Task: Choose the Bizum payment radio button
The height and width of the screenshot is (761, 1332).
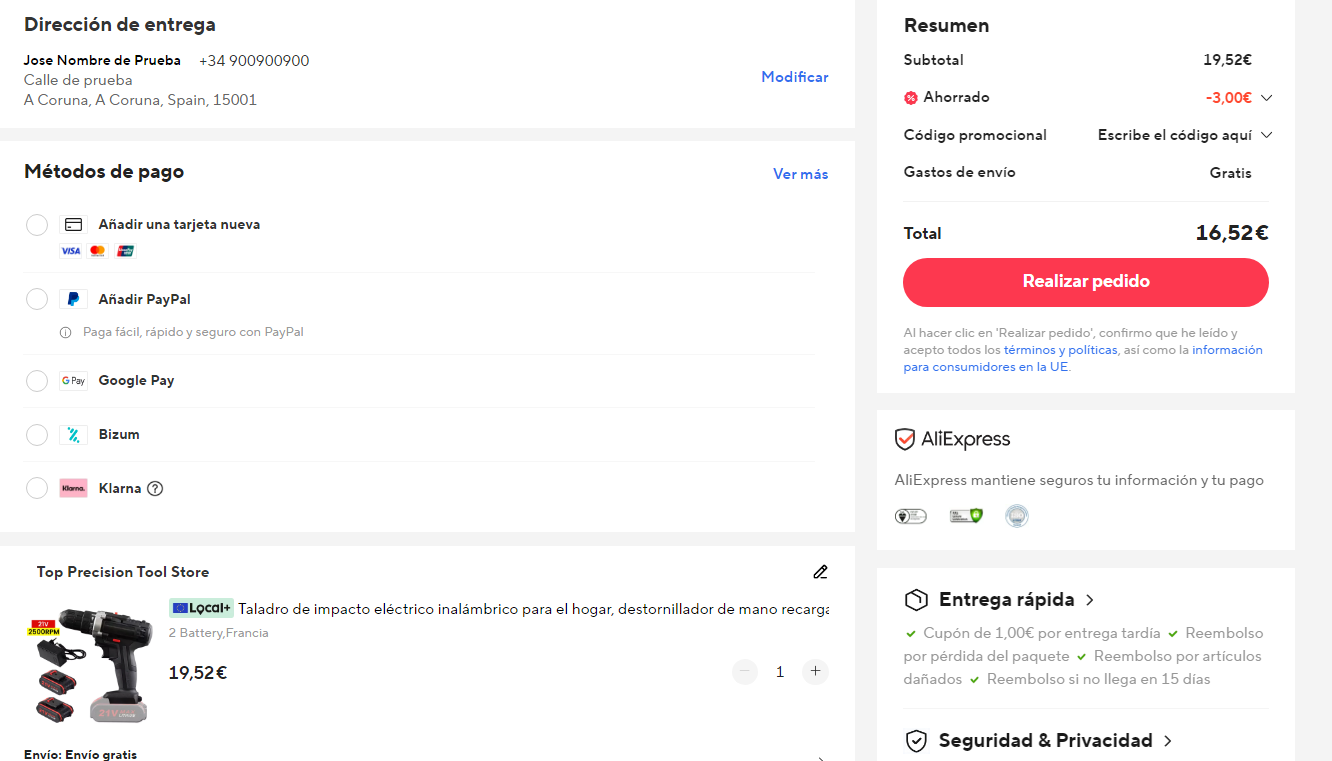Action: coord(37,435)
